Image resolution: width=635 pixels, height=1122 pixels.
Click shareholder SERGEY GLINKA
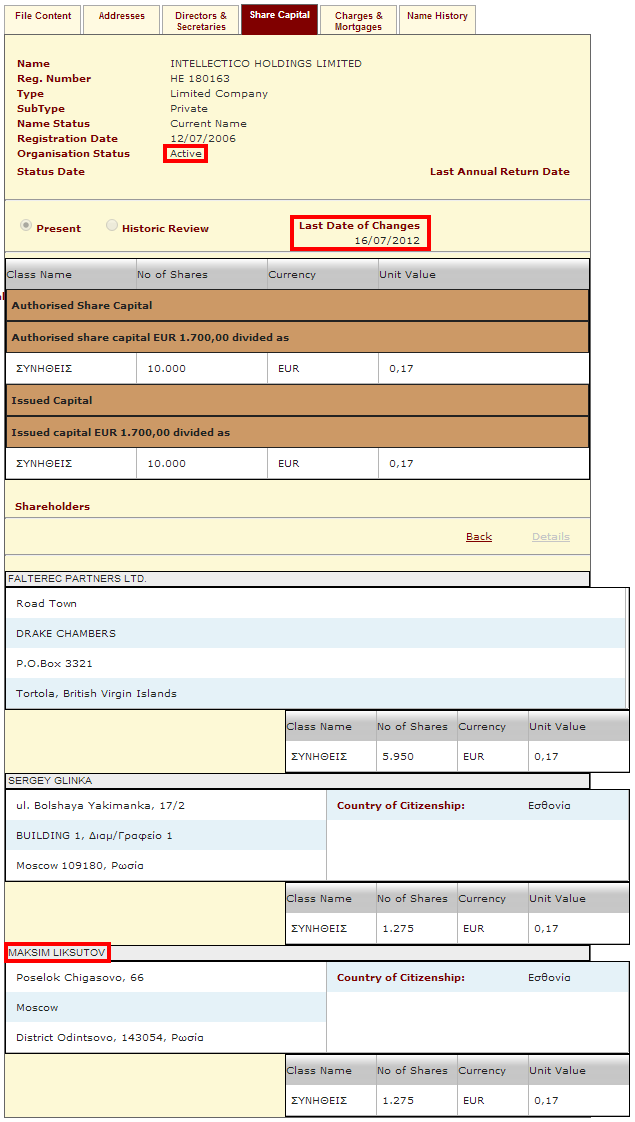pos(49,781)
